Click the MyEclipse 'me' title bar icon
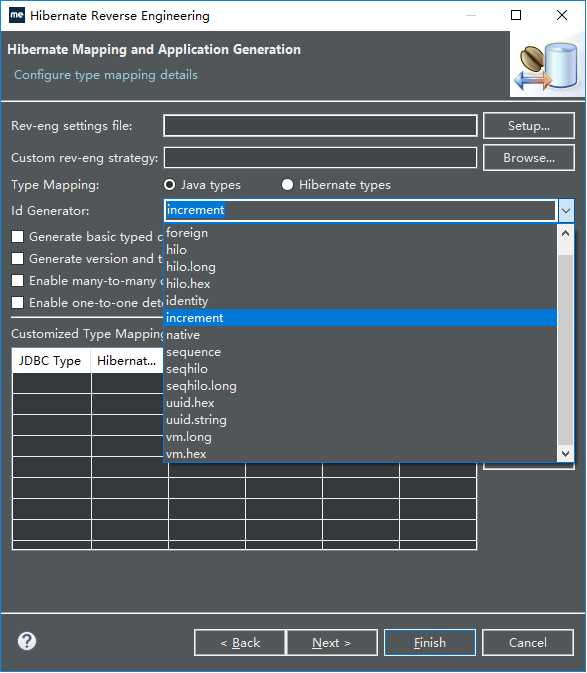Image resolution: width=587 pixels, height=673 pixels. [x=16, y=15]
